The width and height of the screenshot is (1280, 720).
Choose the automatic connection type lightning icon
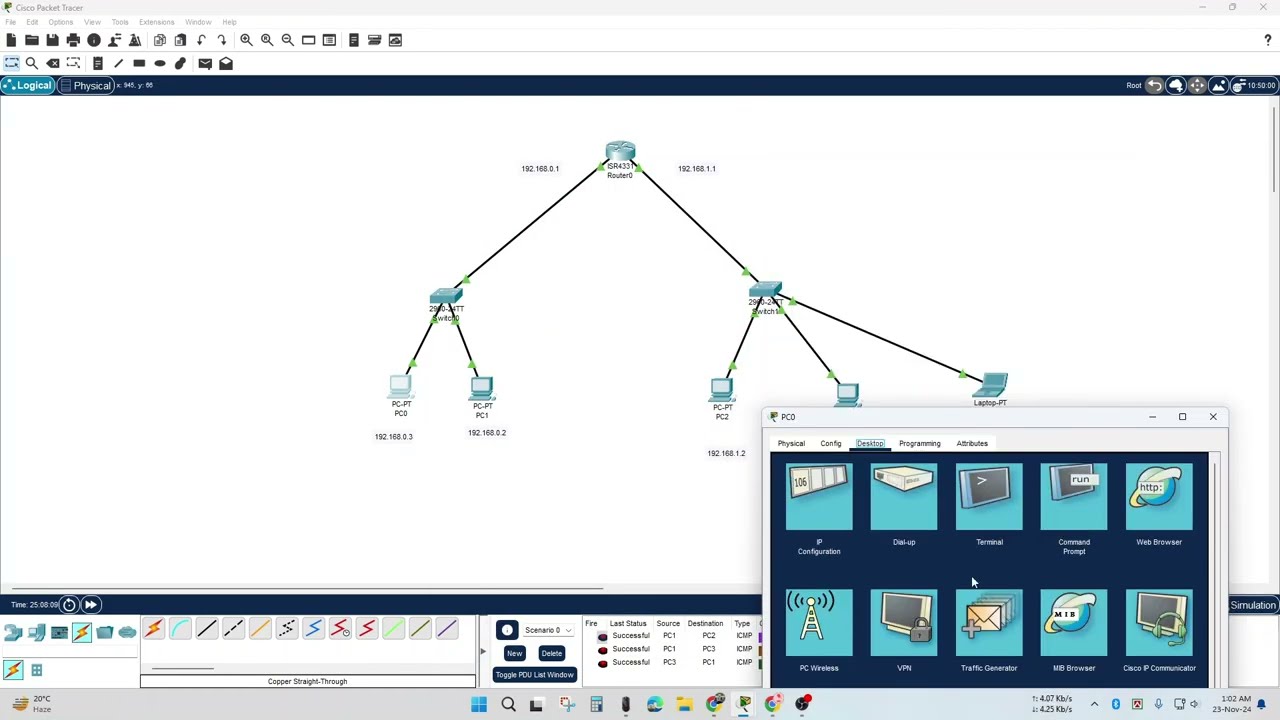tap(153, 629)
